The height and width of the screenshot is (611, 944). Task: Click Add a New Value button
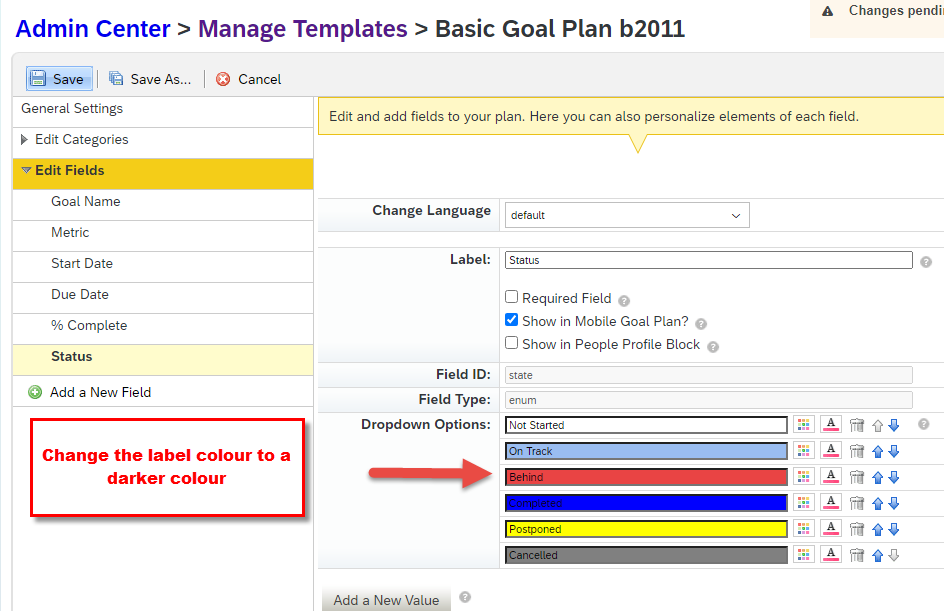pyautogui.click(x=386, y=600)
